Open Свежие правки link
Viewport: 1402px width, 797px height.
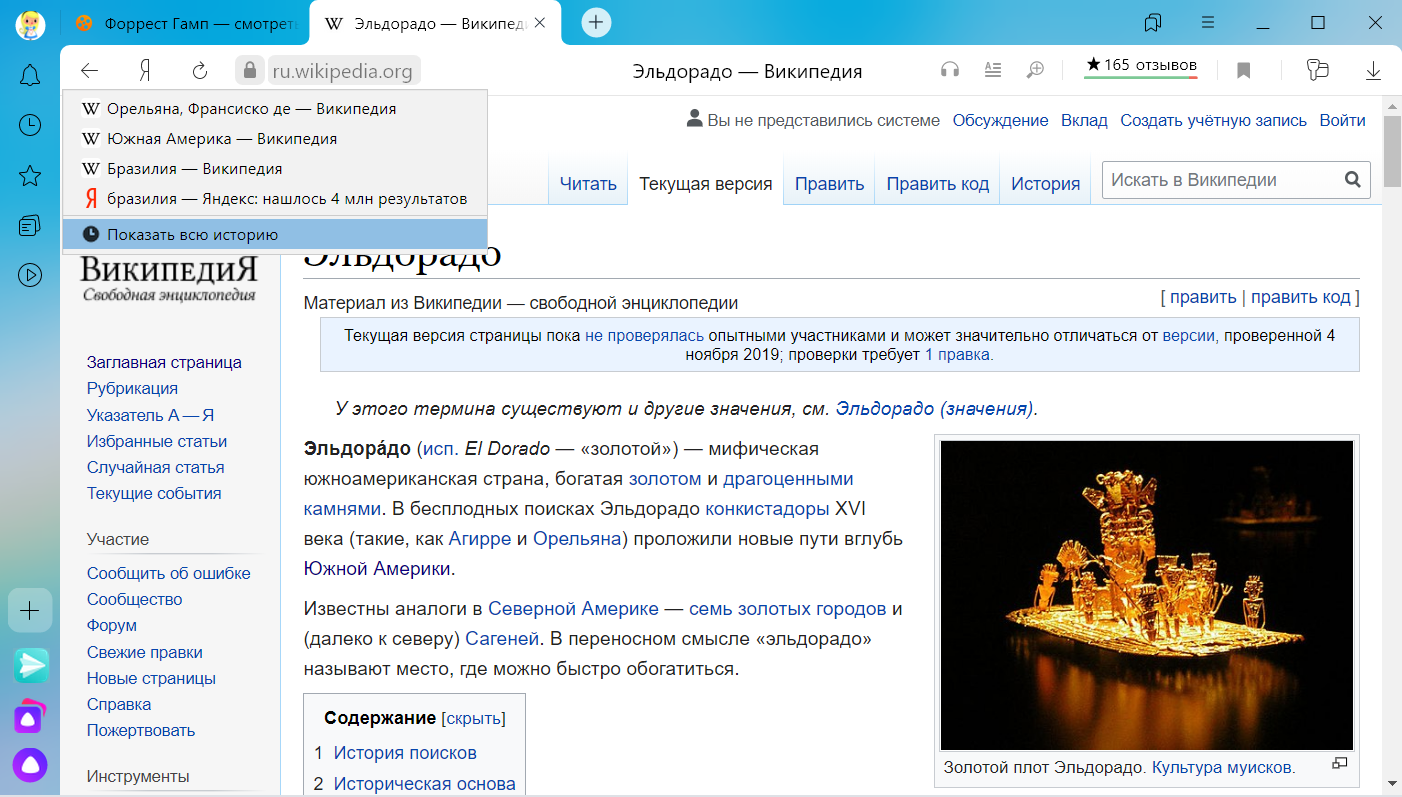[x=144, y=652]
